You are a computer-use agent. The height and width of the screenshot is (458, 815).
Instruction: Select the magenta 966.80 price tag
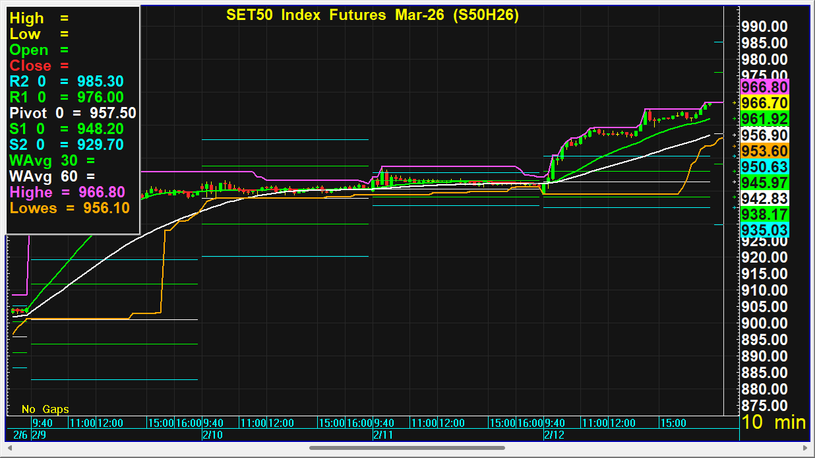click(763, 88)
